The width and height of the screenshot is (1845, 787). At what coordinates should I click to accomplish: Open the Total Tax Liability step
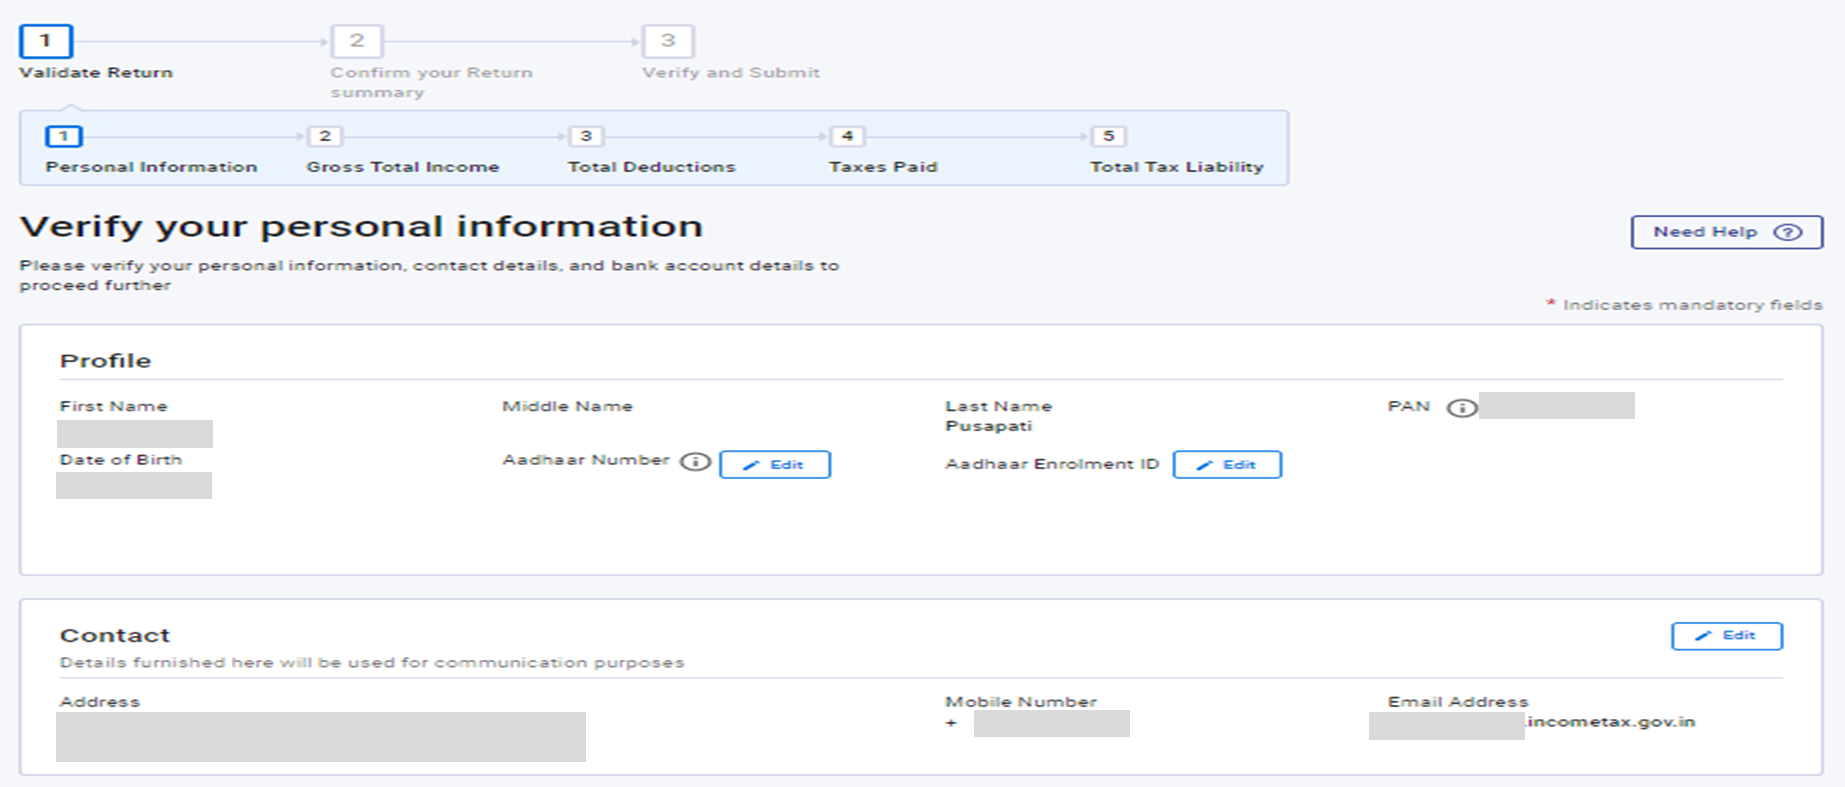coord(1108,137)
